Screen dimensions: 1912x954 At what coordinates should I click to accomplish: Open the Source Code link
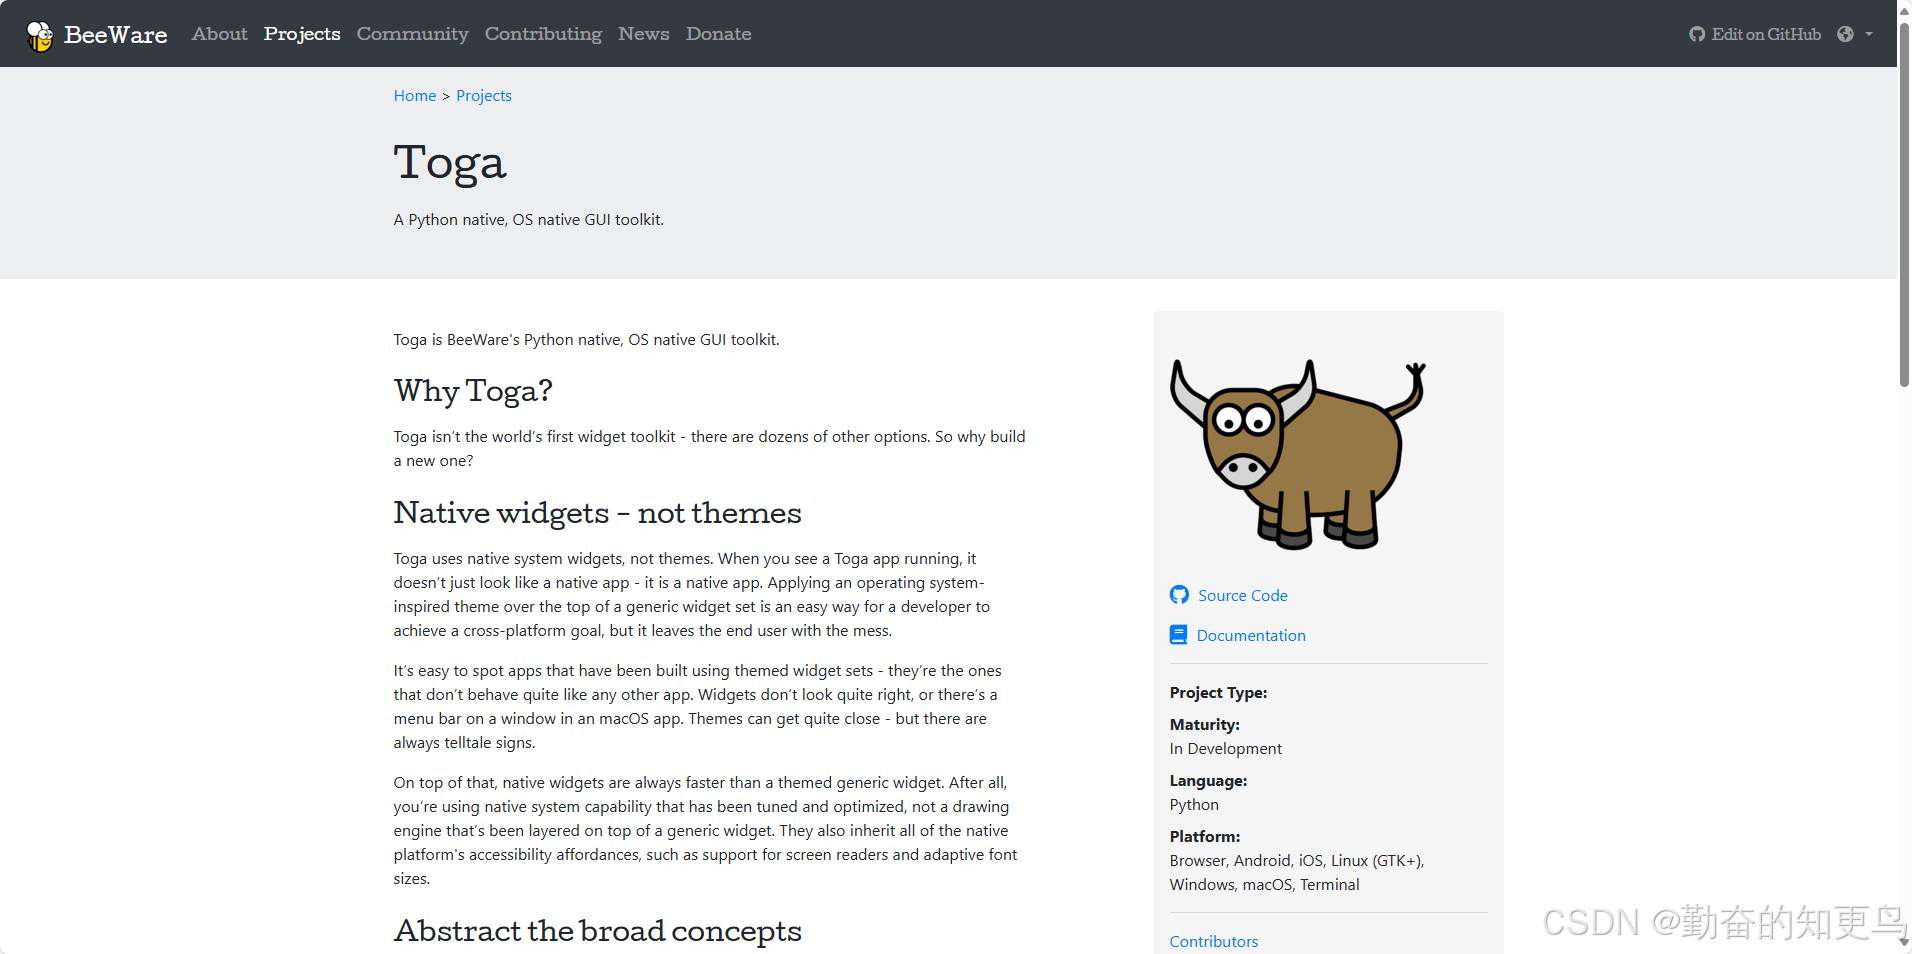(1243, 596)
